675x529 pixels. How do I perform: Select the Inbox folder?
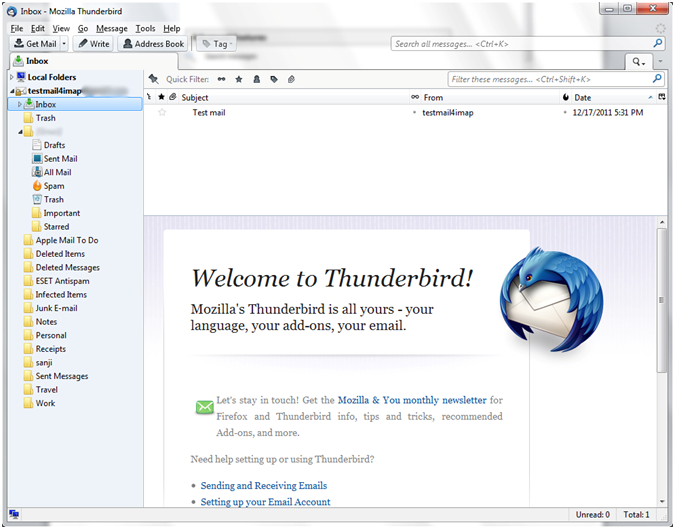[75, 104]
